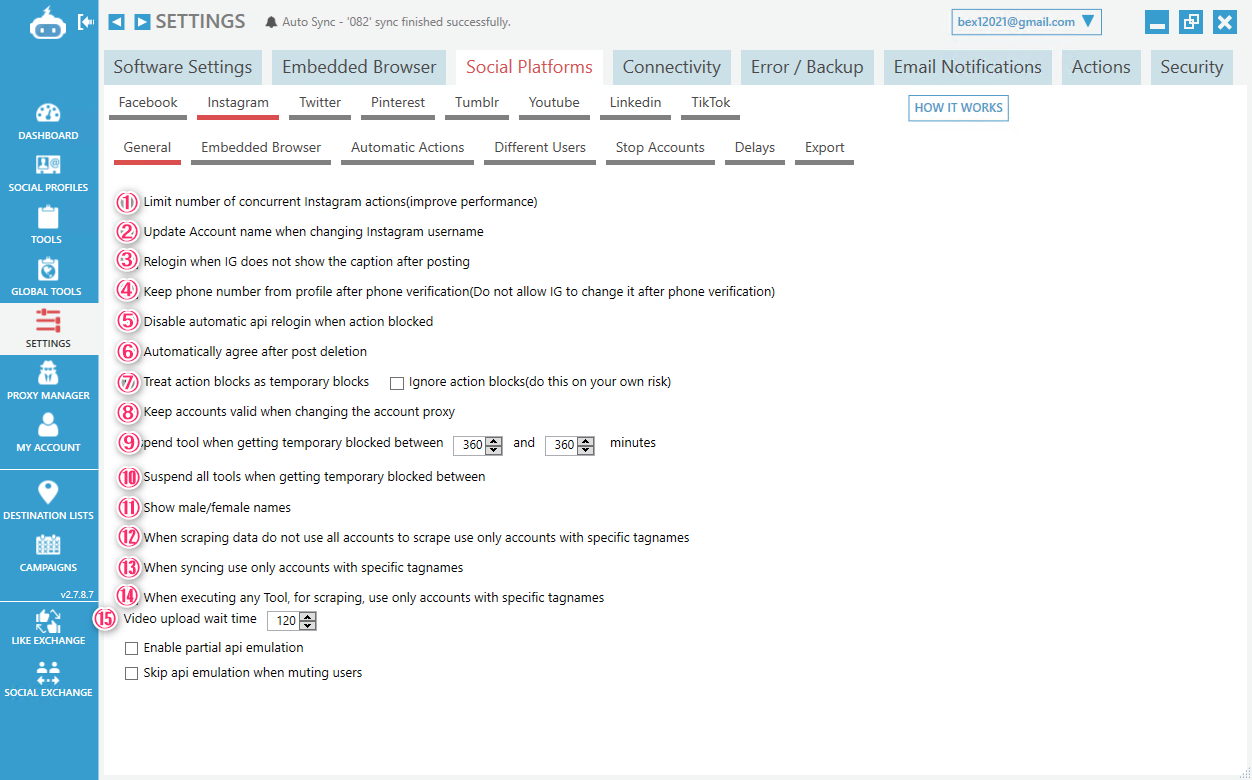The width and height of the screenshot is (1252, 780).
Task: Open Destination Lists in the sidebar
Action: coord(48,500)
